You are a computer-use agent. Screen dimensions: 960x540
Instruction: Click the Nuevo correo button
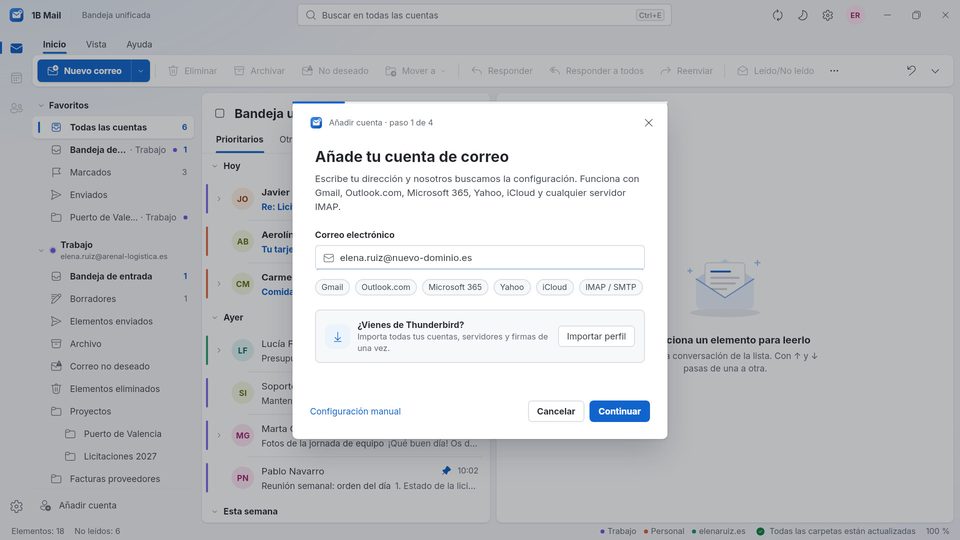click(x=85, y=71)
